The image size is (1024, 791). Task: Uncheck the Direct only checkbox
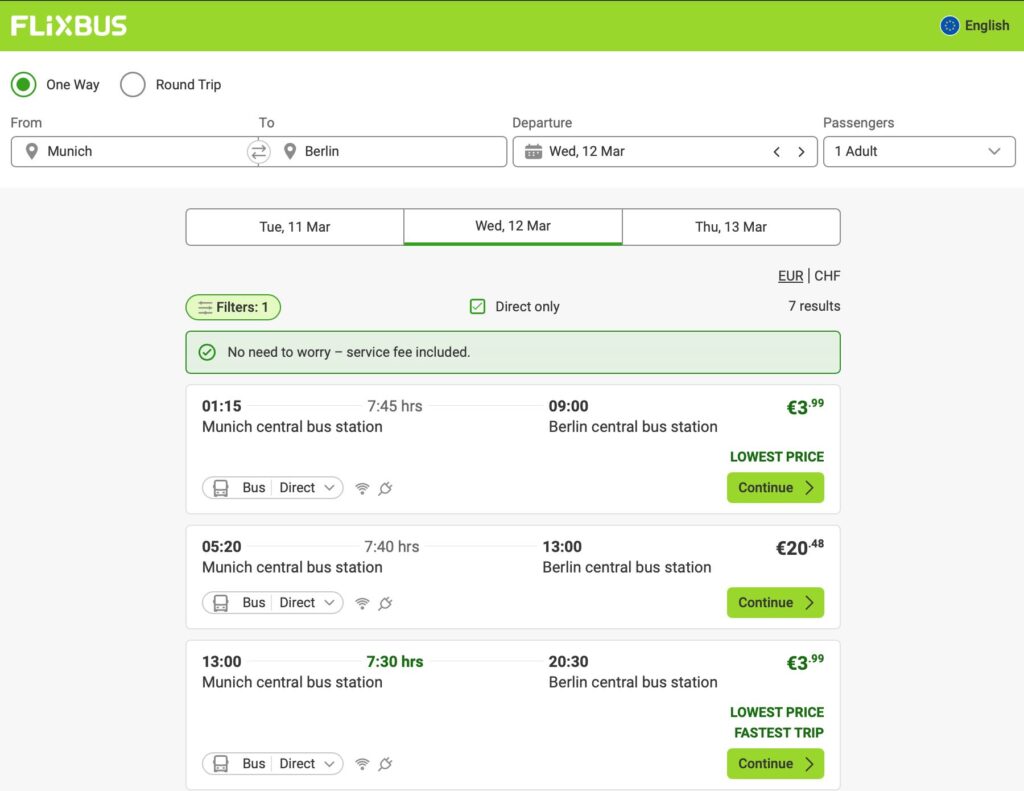click(x=477, y=306)
